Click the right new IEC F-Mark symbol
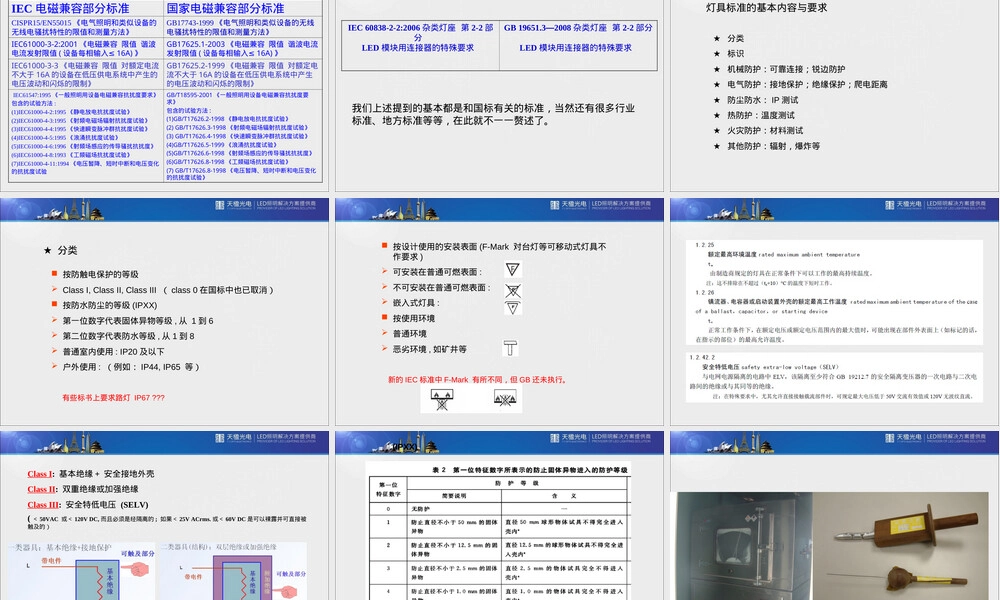This screenshot has width=1000, height=600. 504,399
